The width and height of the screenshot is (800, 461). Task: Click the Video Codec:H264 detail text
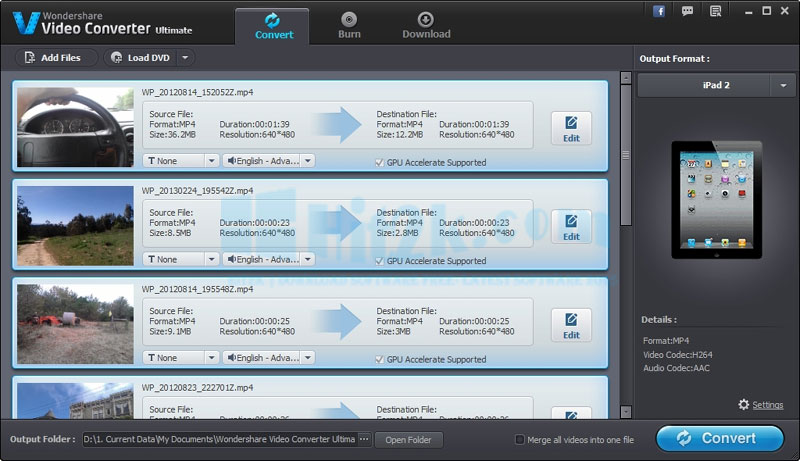pyautogui.click(x=678, y=354)
